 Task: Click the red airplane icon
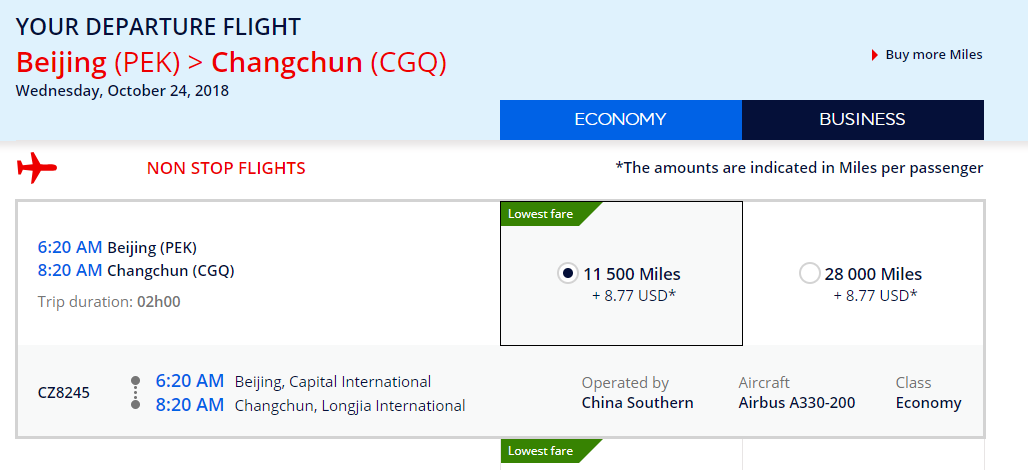[37, 168]
